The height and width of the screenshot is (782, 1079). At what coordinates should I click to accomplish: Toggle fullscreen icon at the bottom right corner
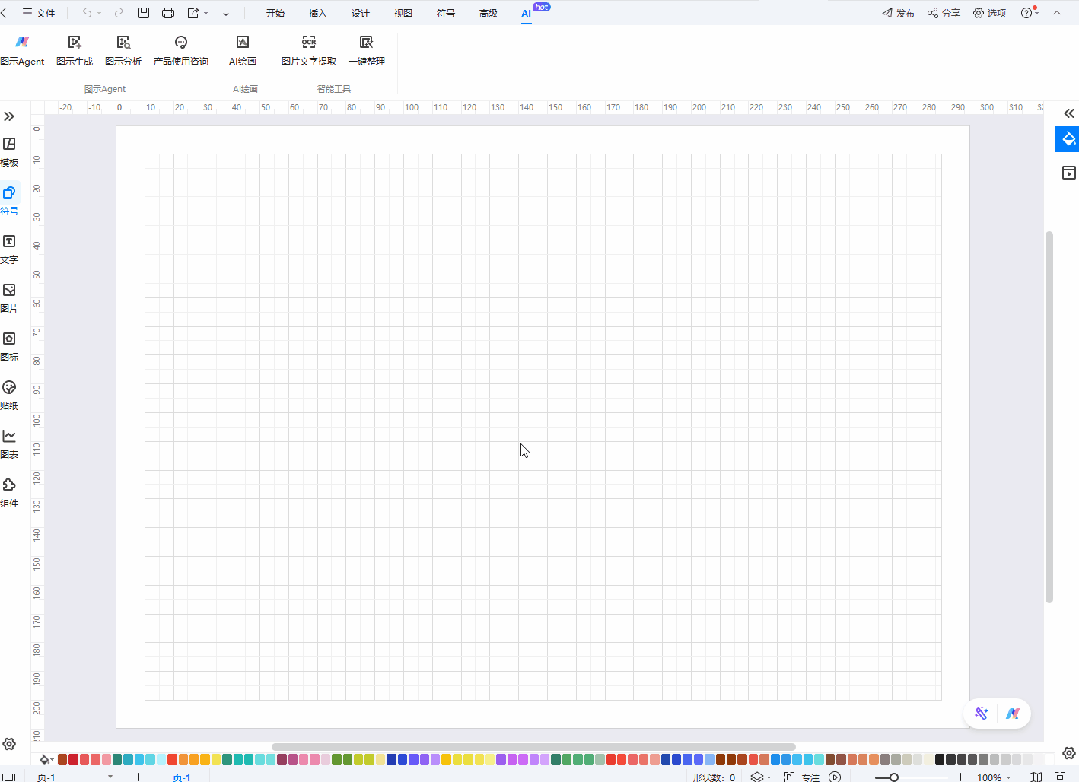(1060, 776)
